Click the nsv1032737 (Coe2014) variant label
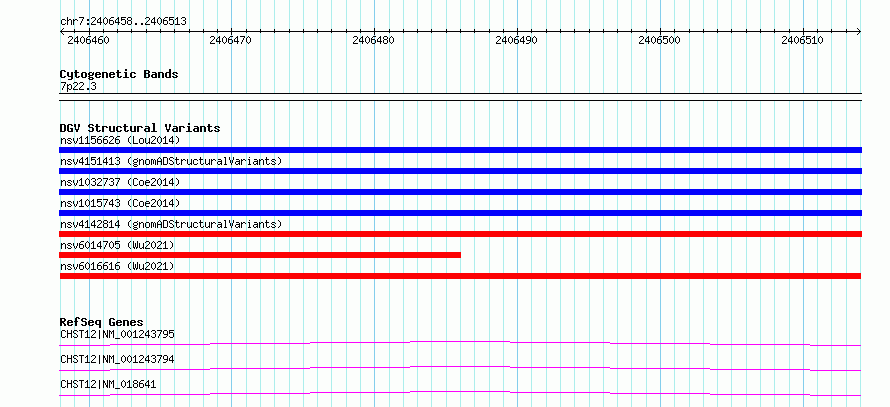The width and height of the screenshot is (890, 407). pyautogui.click(x=120, y=182)
